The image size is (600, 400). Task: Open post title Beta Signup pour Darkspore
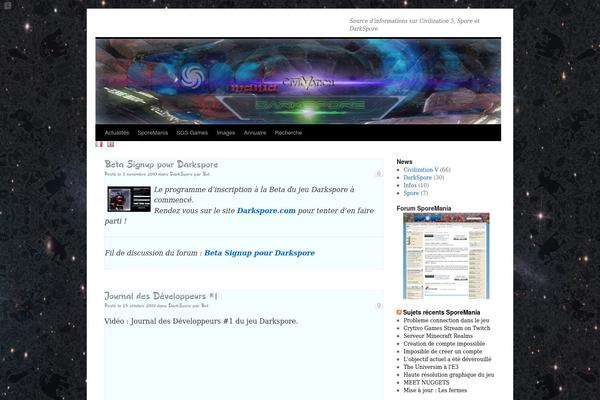[x=161, y=164]
